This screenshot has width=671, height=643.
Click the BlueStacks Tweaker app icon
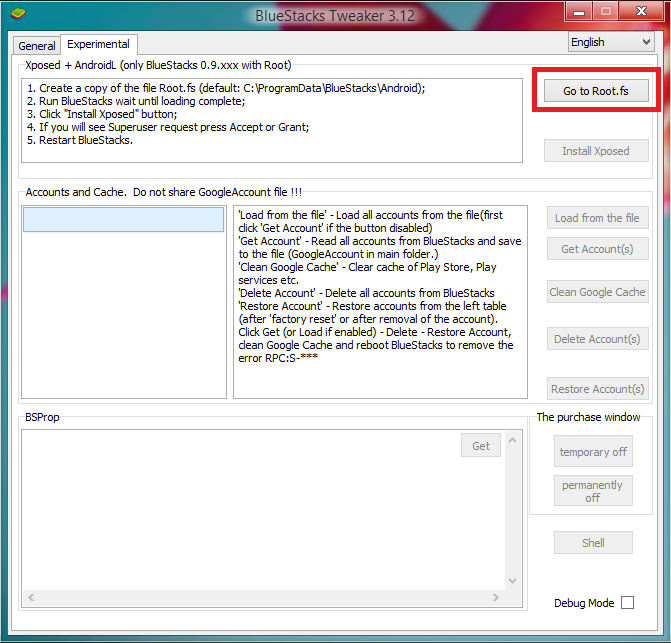(18, 14)
